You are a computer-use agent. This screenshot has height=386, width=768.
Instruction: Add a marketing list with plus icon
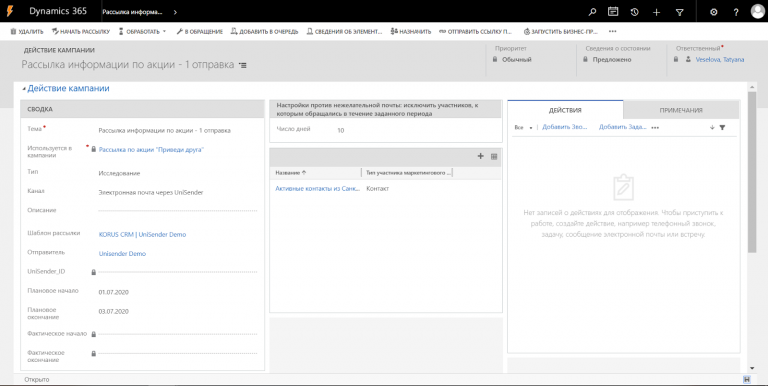click(x=480, y=156)
